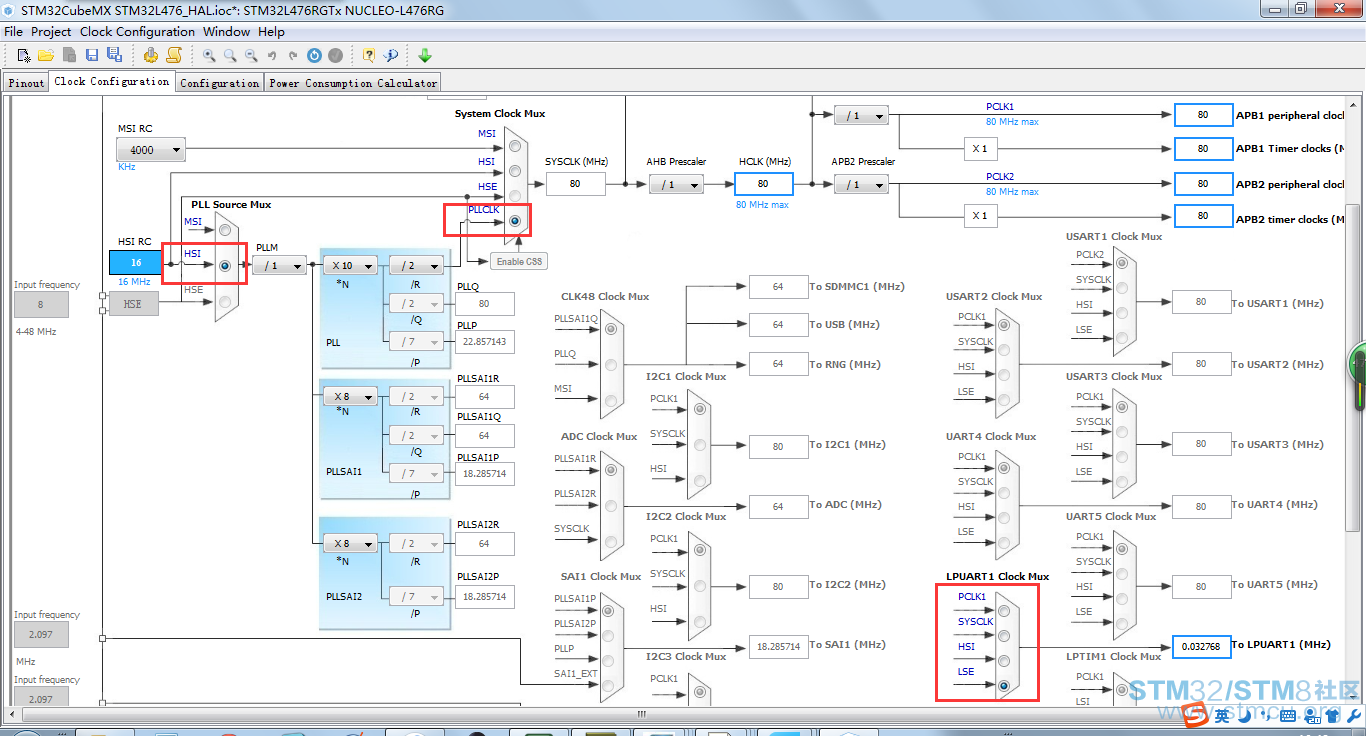1366x736 pixels.
Task: Click the best-fit zoom magnifier icon
Action: click(x=230, y=56)
